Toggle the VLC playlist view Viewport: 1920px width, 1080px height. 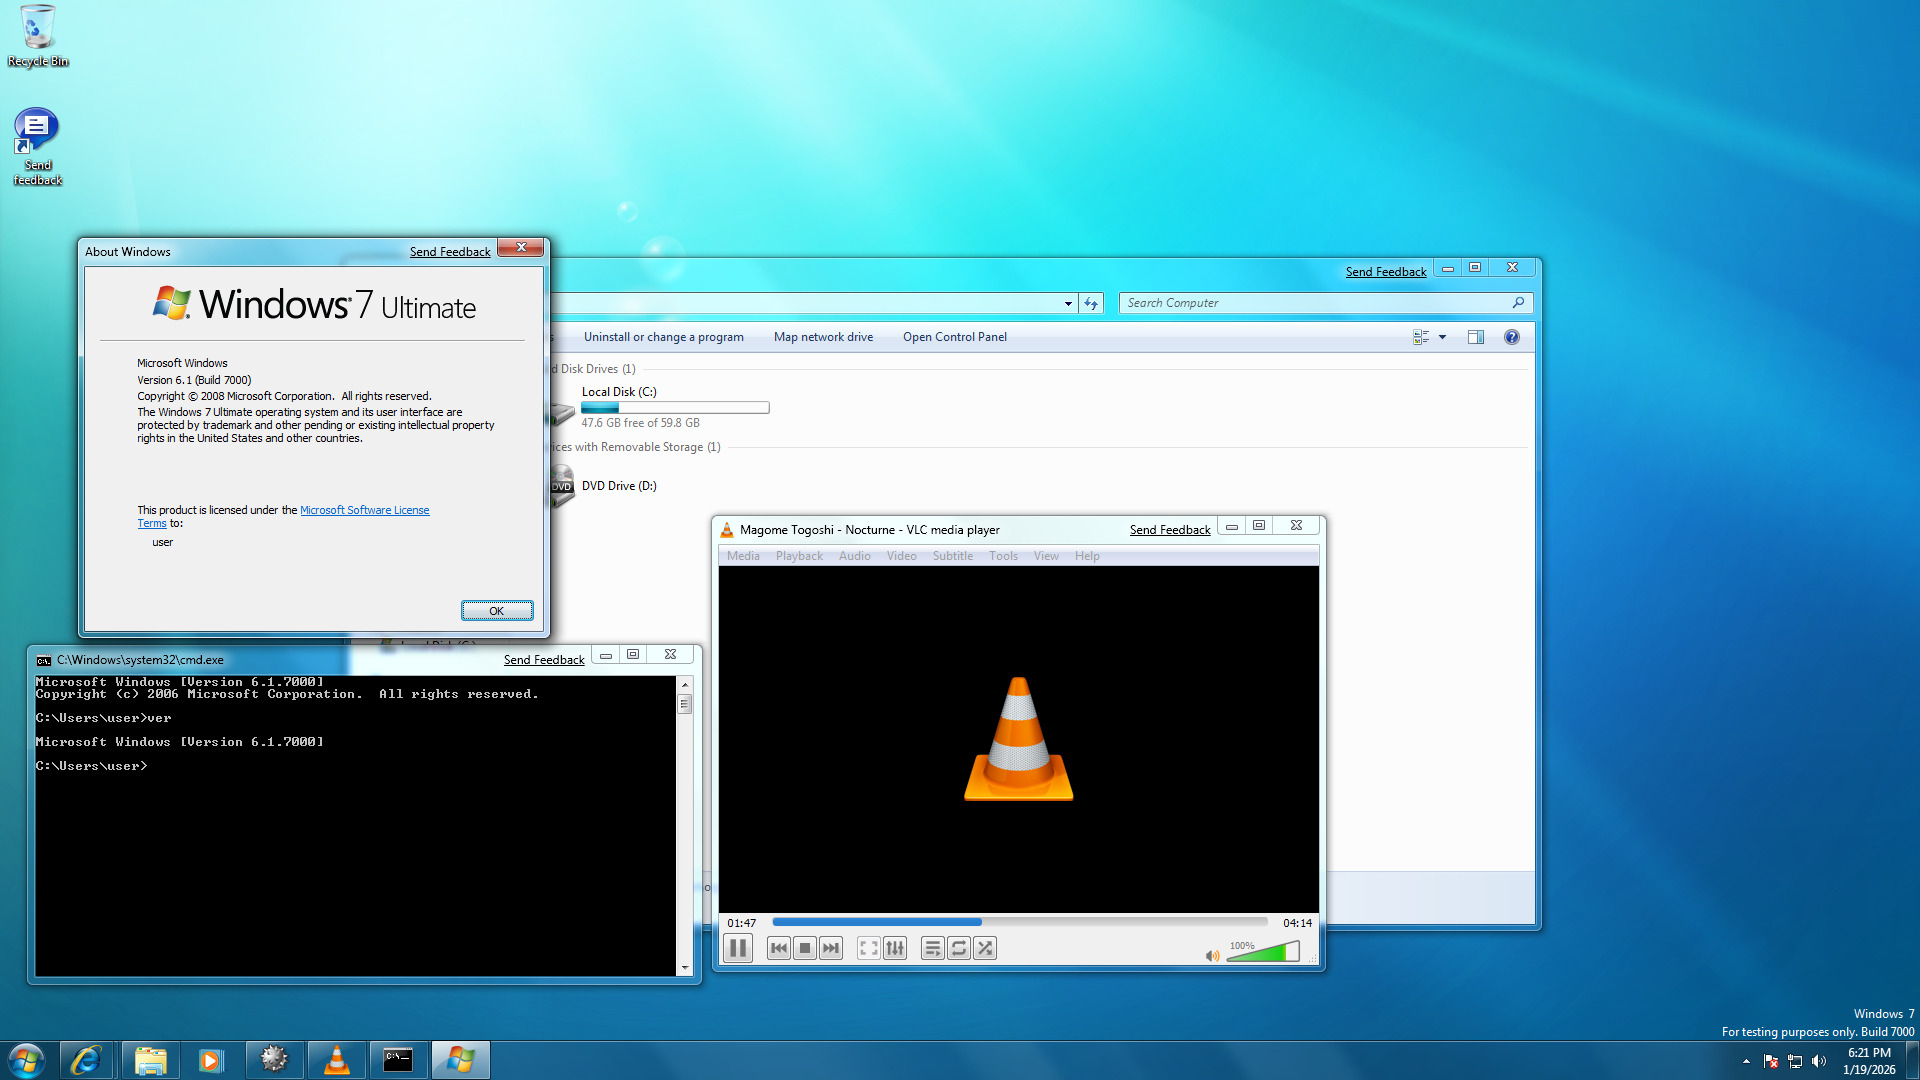click(x=932, y=948)
